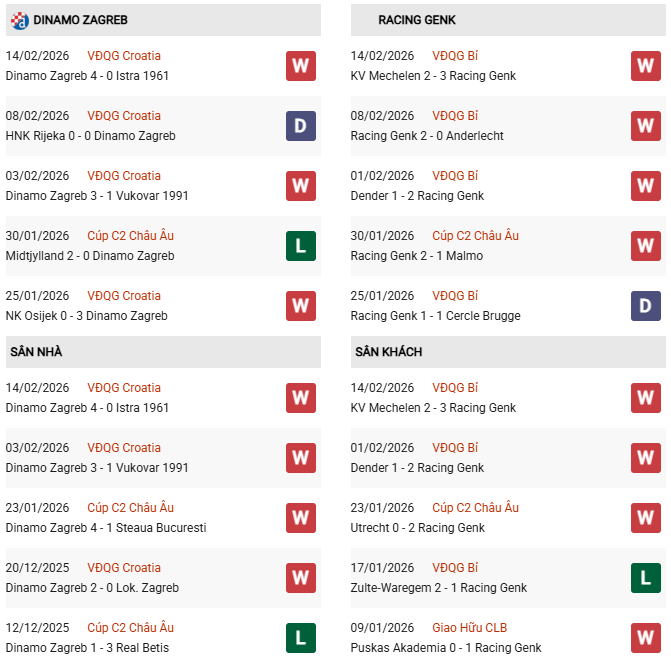Click Cúp C2 Châu Âu link above Midtjylland result

pos(130,236)
